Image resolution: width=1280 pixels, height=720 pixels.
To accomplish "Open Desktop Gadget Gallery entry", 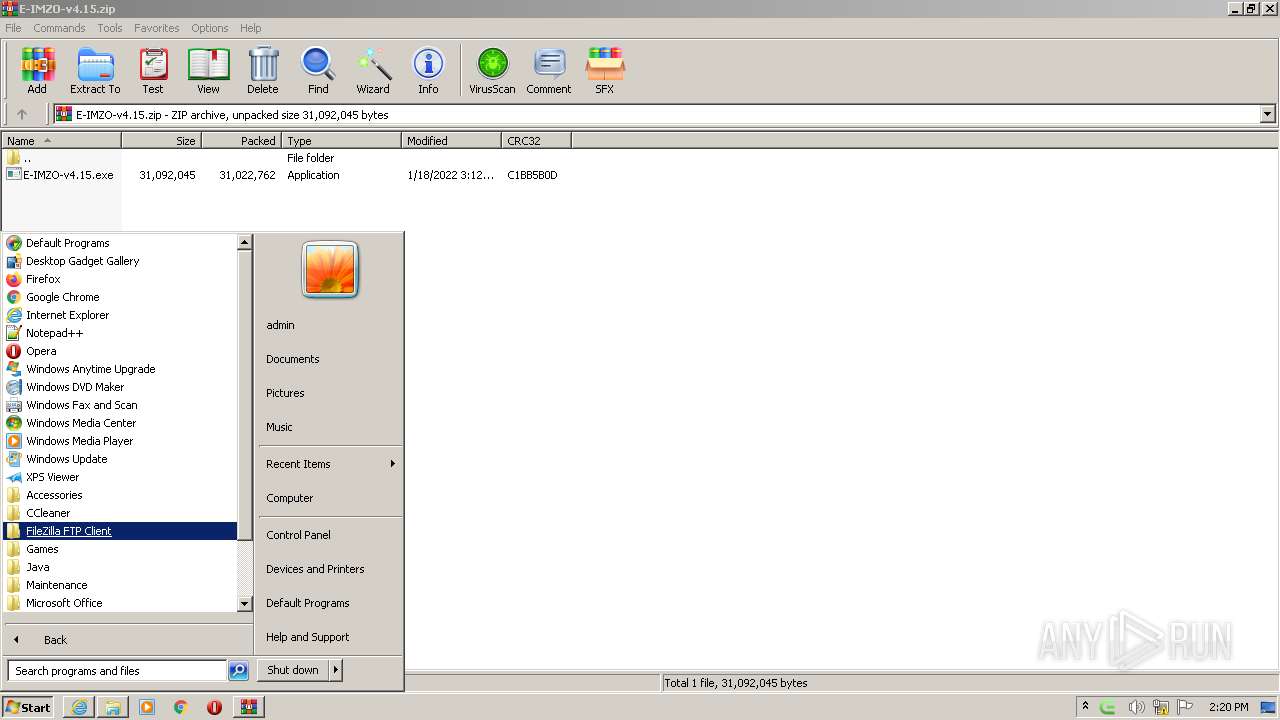I will [x=120, y=261].
